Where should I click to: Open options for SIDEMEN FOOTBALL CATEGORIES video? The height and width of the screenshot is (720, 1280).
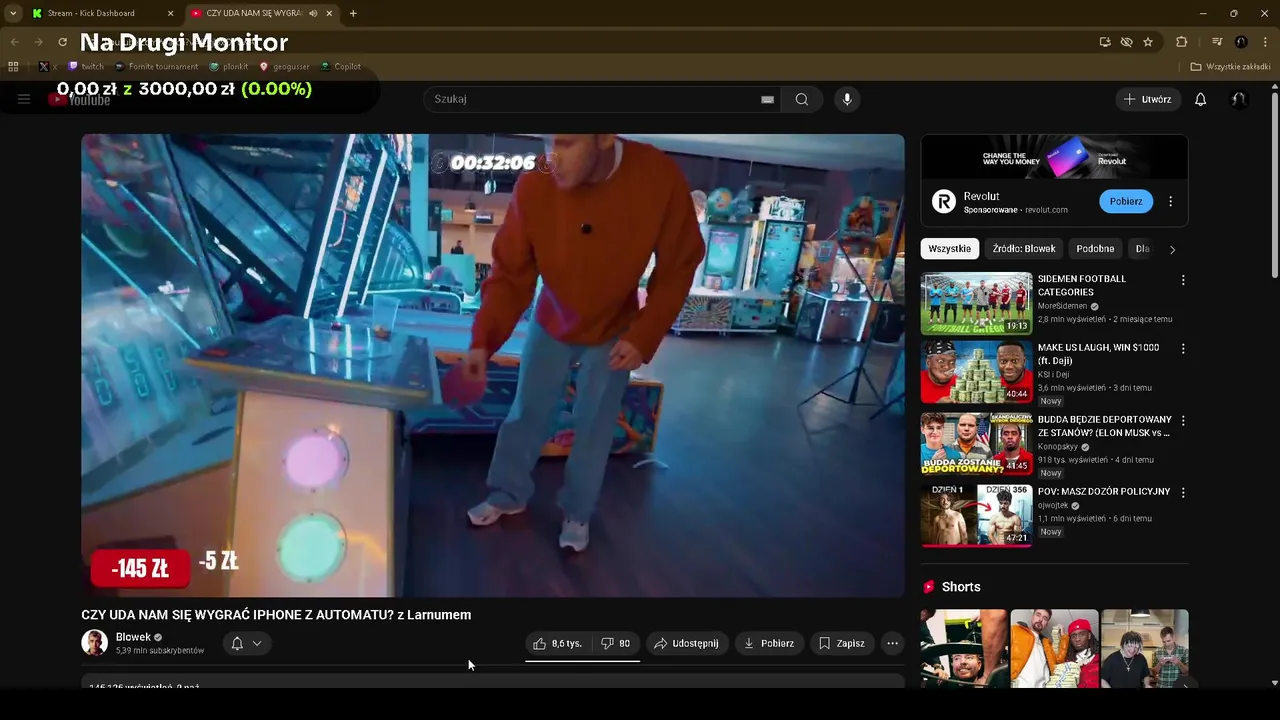coord(1183,281)
